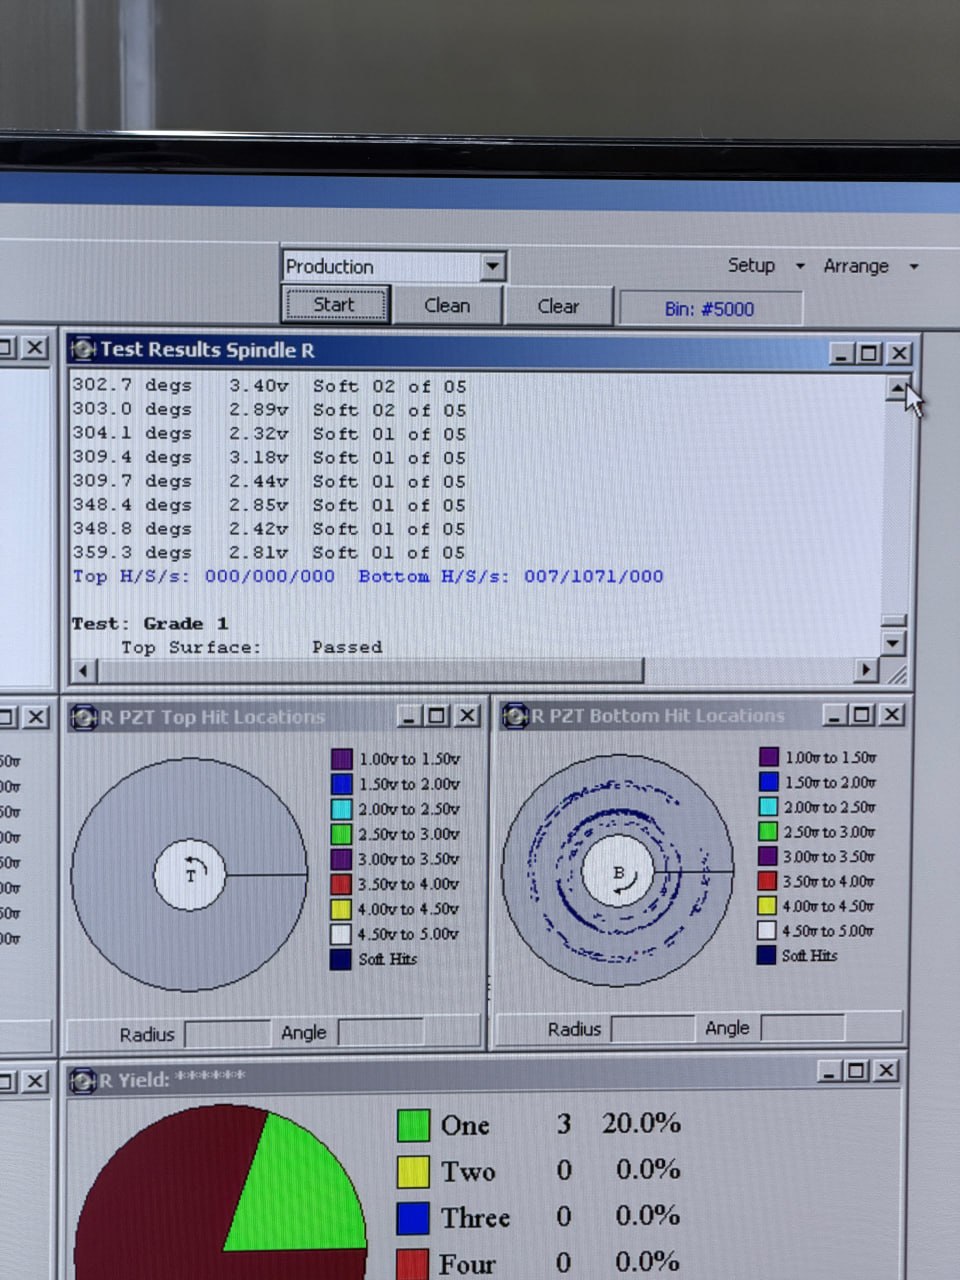Image resolution: width=960 pixels, height=1280 pixels.
Task: Click 1.50v to 2.00v blue swatch, Top legend
Action: (342, 784)
